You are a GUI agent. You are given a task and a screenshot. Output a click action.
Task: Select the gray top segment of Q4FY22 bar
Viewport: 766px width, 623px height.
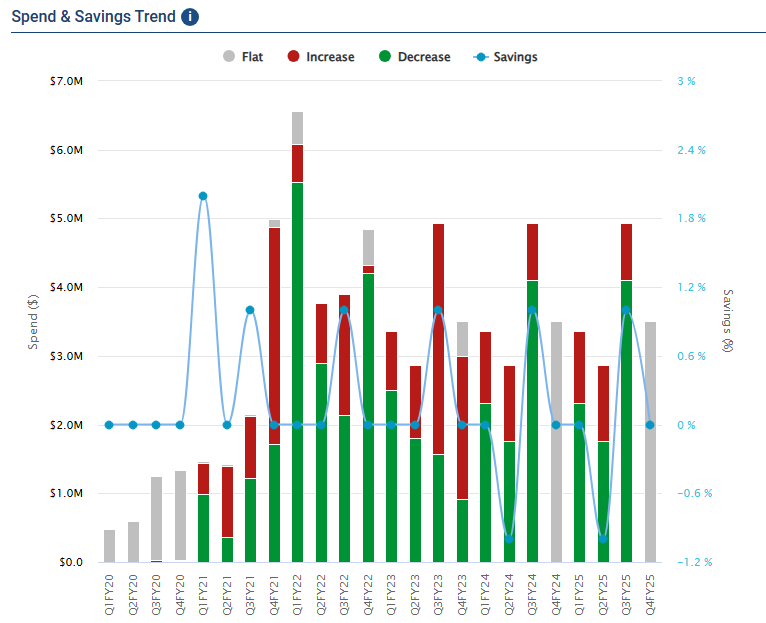368,247
